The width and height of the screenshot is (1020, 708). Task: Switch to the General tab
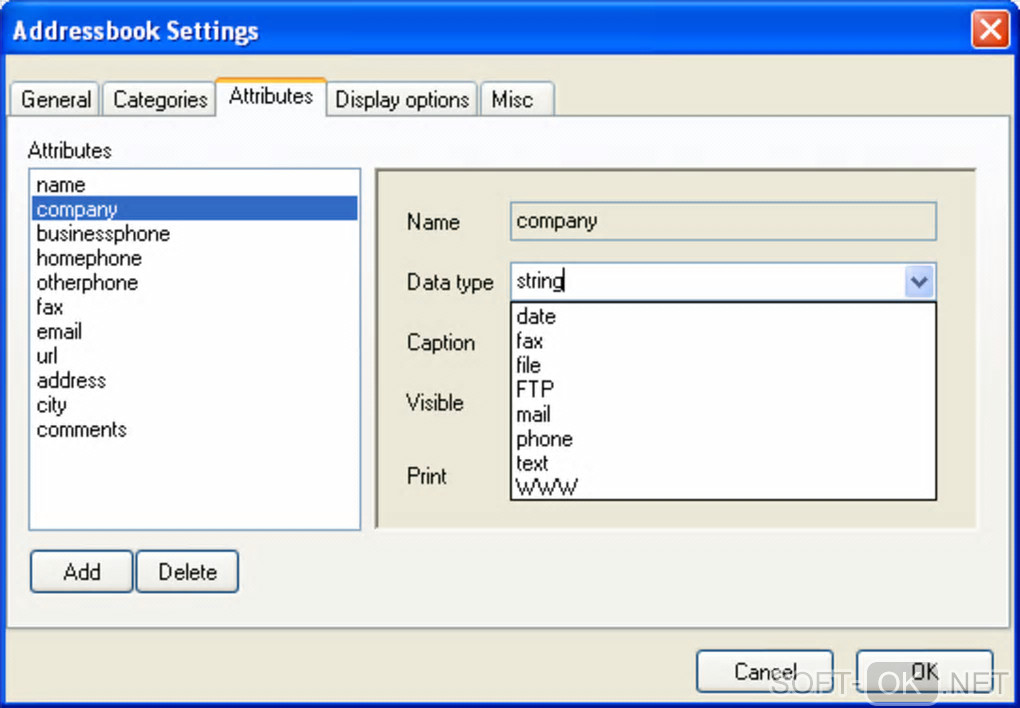(56, 100)
